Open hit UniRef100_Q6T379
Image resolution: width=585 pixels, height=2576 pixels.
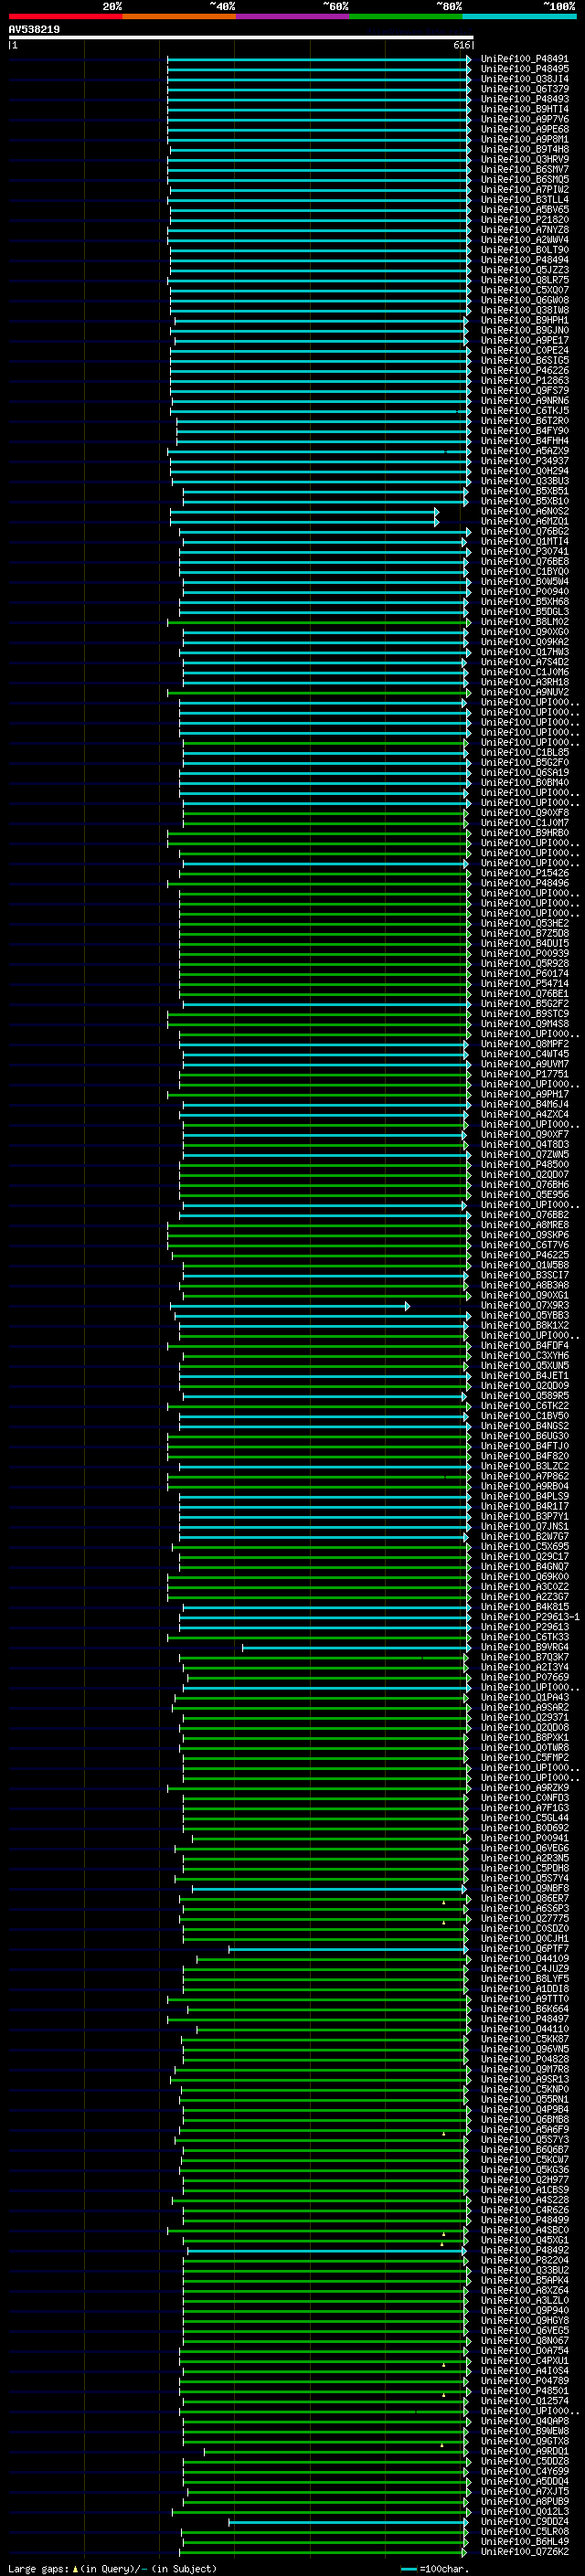click(525, 89)
